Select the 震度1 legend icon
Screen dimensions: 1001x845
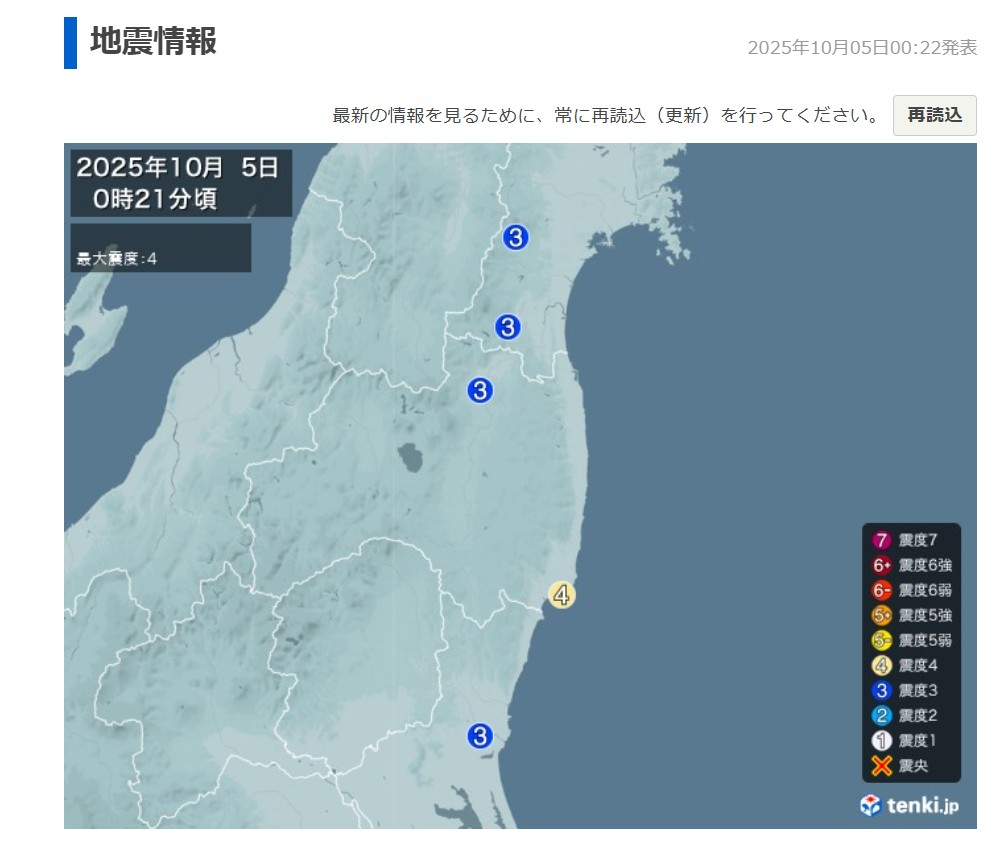tap(881, 741)
